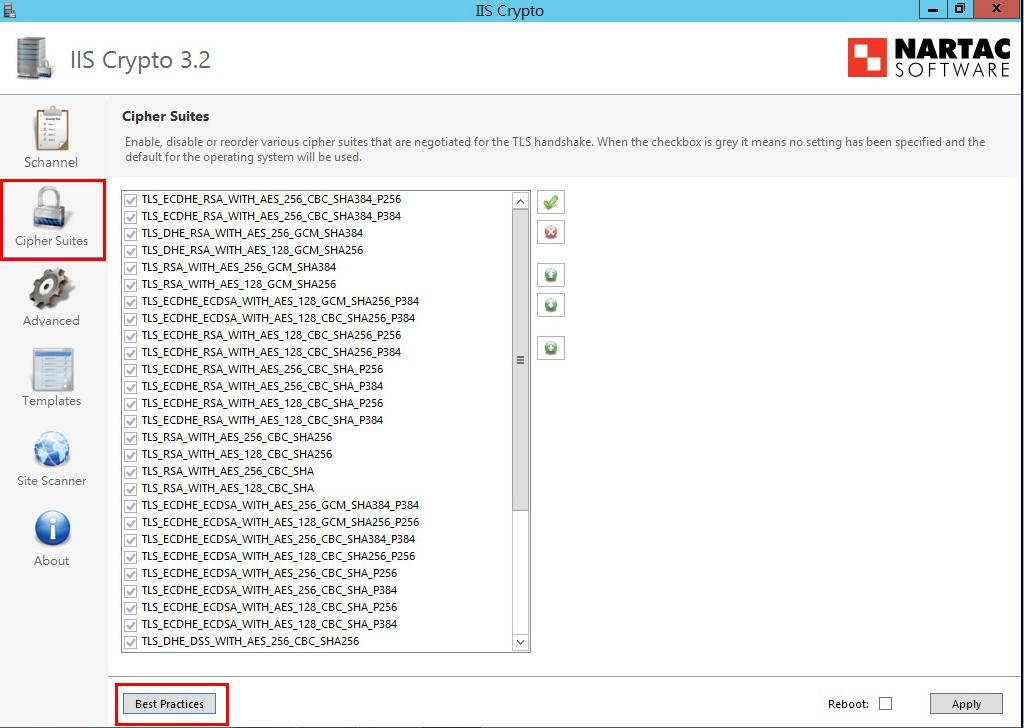The height and width of the screenshot is (728, 1024).
Task: Open the About section
Action: tap(51, 538)
